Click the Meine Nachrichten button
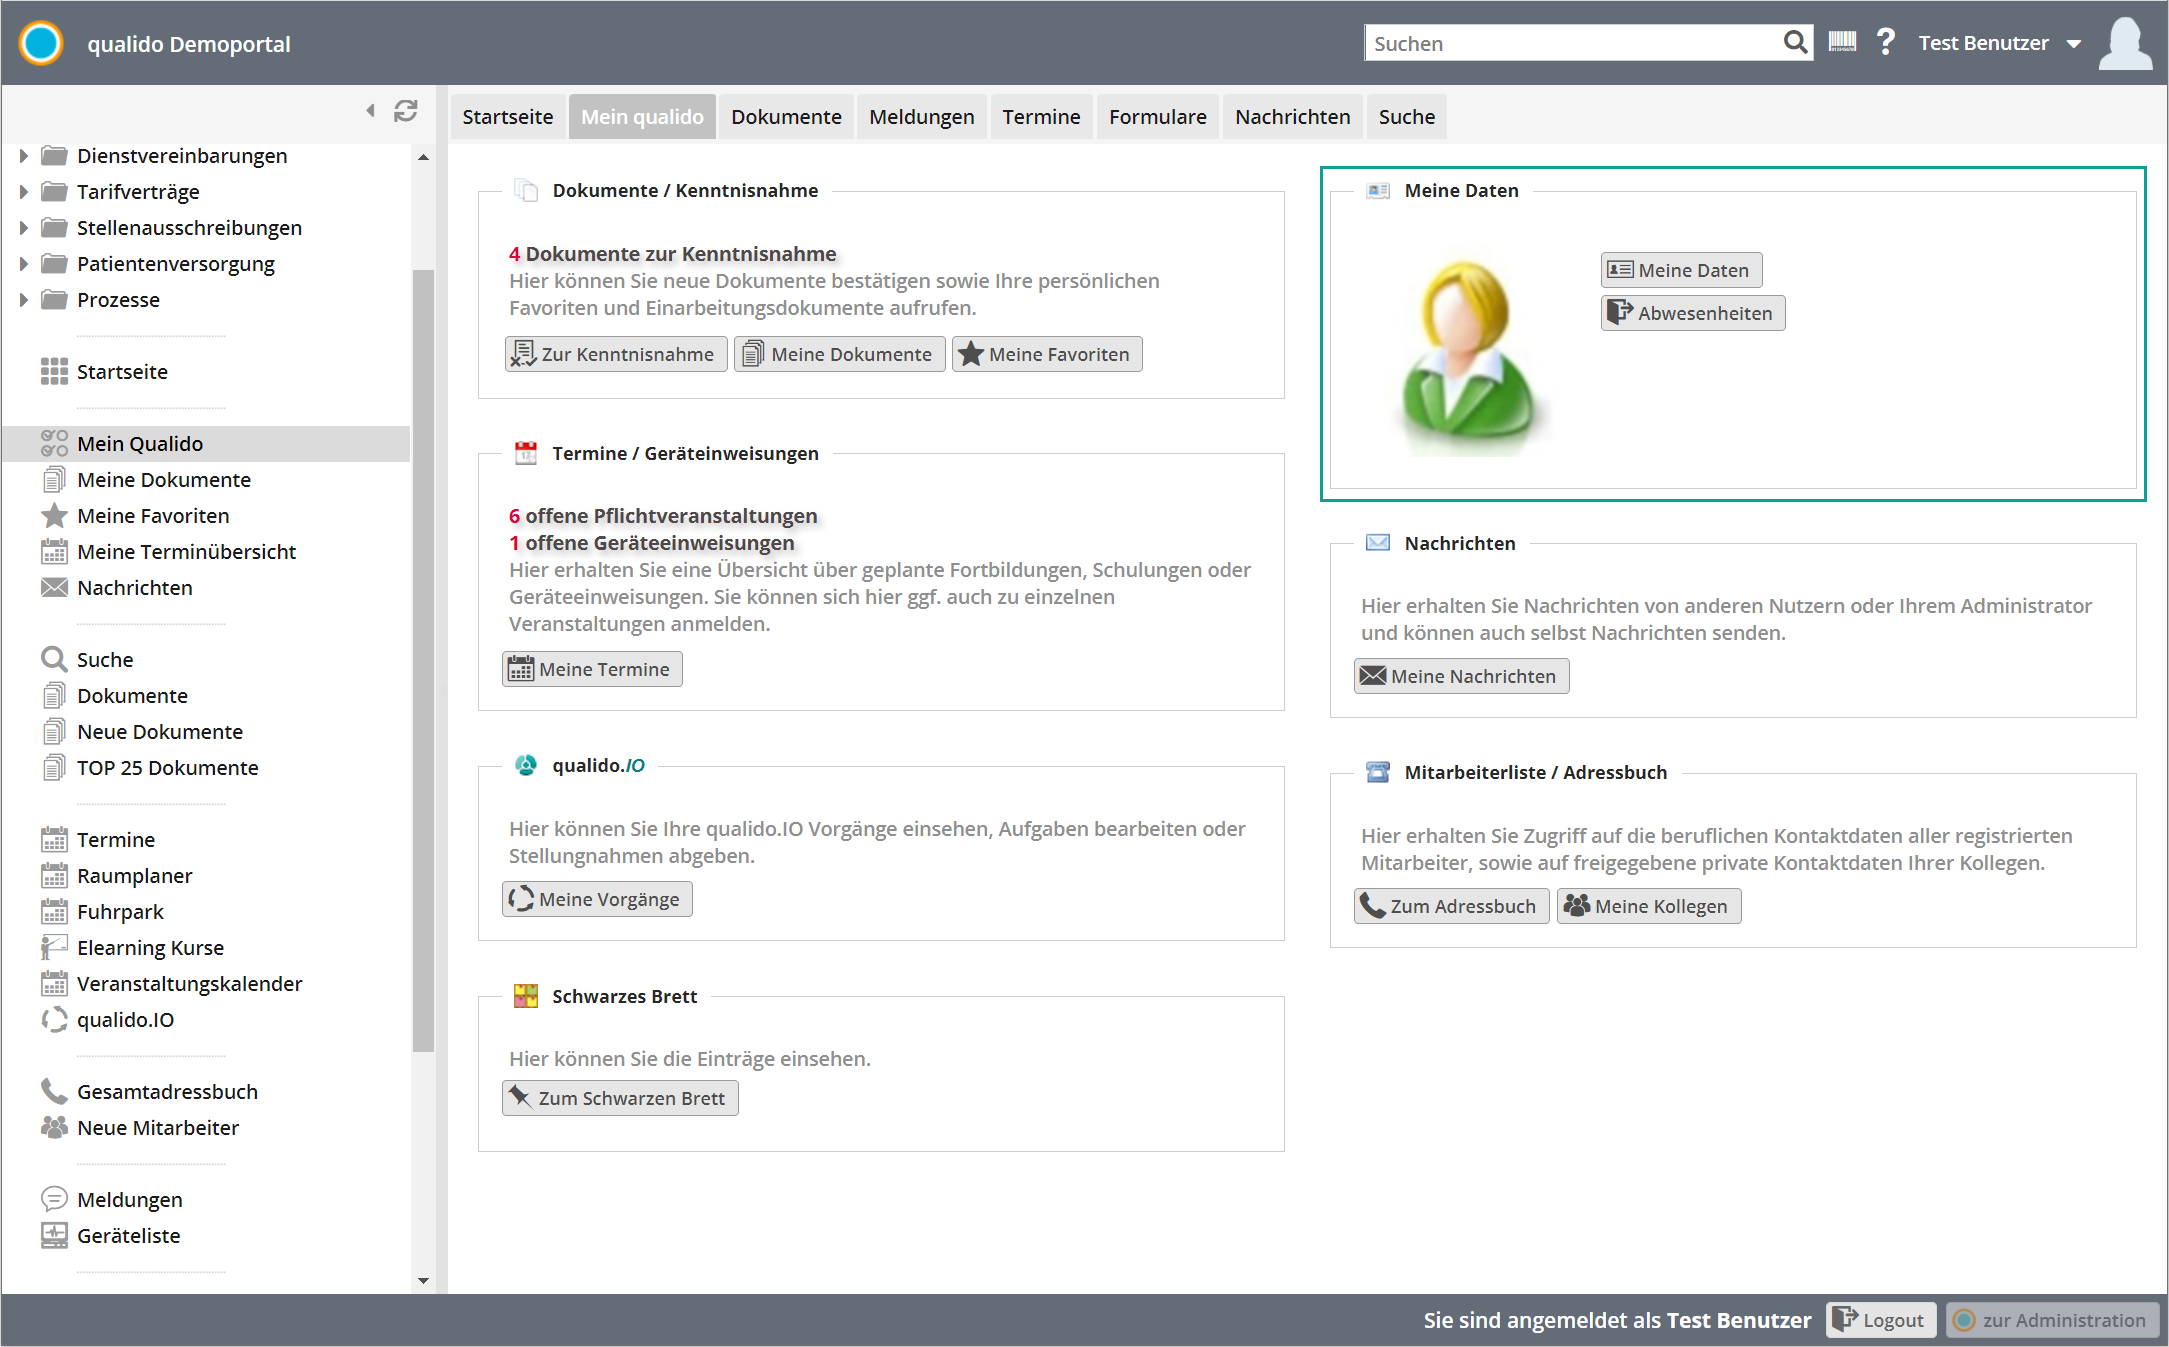This screenshot has height=1347, width=2169. coord(1461,676)
